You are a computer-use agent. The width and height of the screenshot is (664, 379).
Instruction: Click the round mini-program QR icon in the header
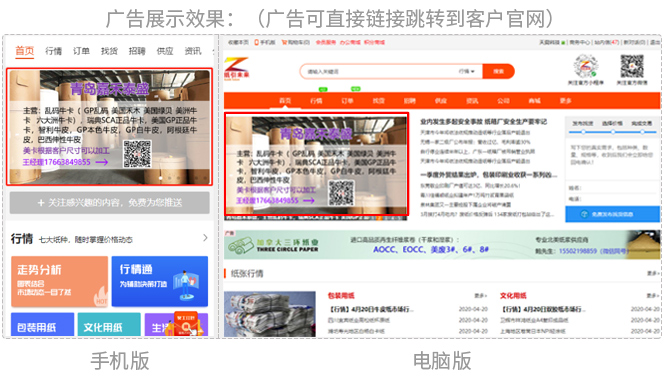click(586, 66)
